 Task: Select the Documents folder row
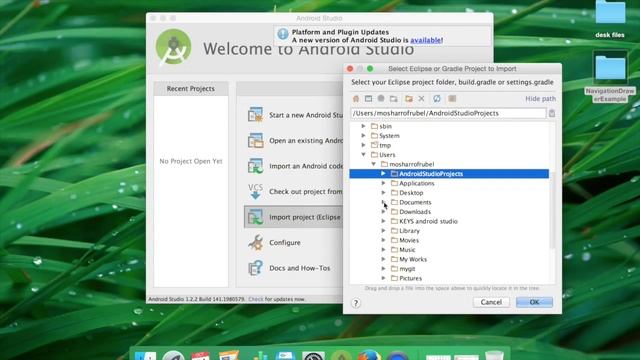click(449, 202)
